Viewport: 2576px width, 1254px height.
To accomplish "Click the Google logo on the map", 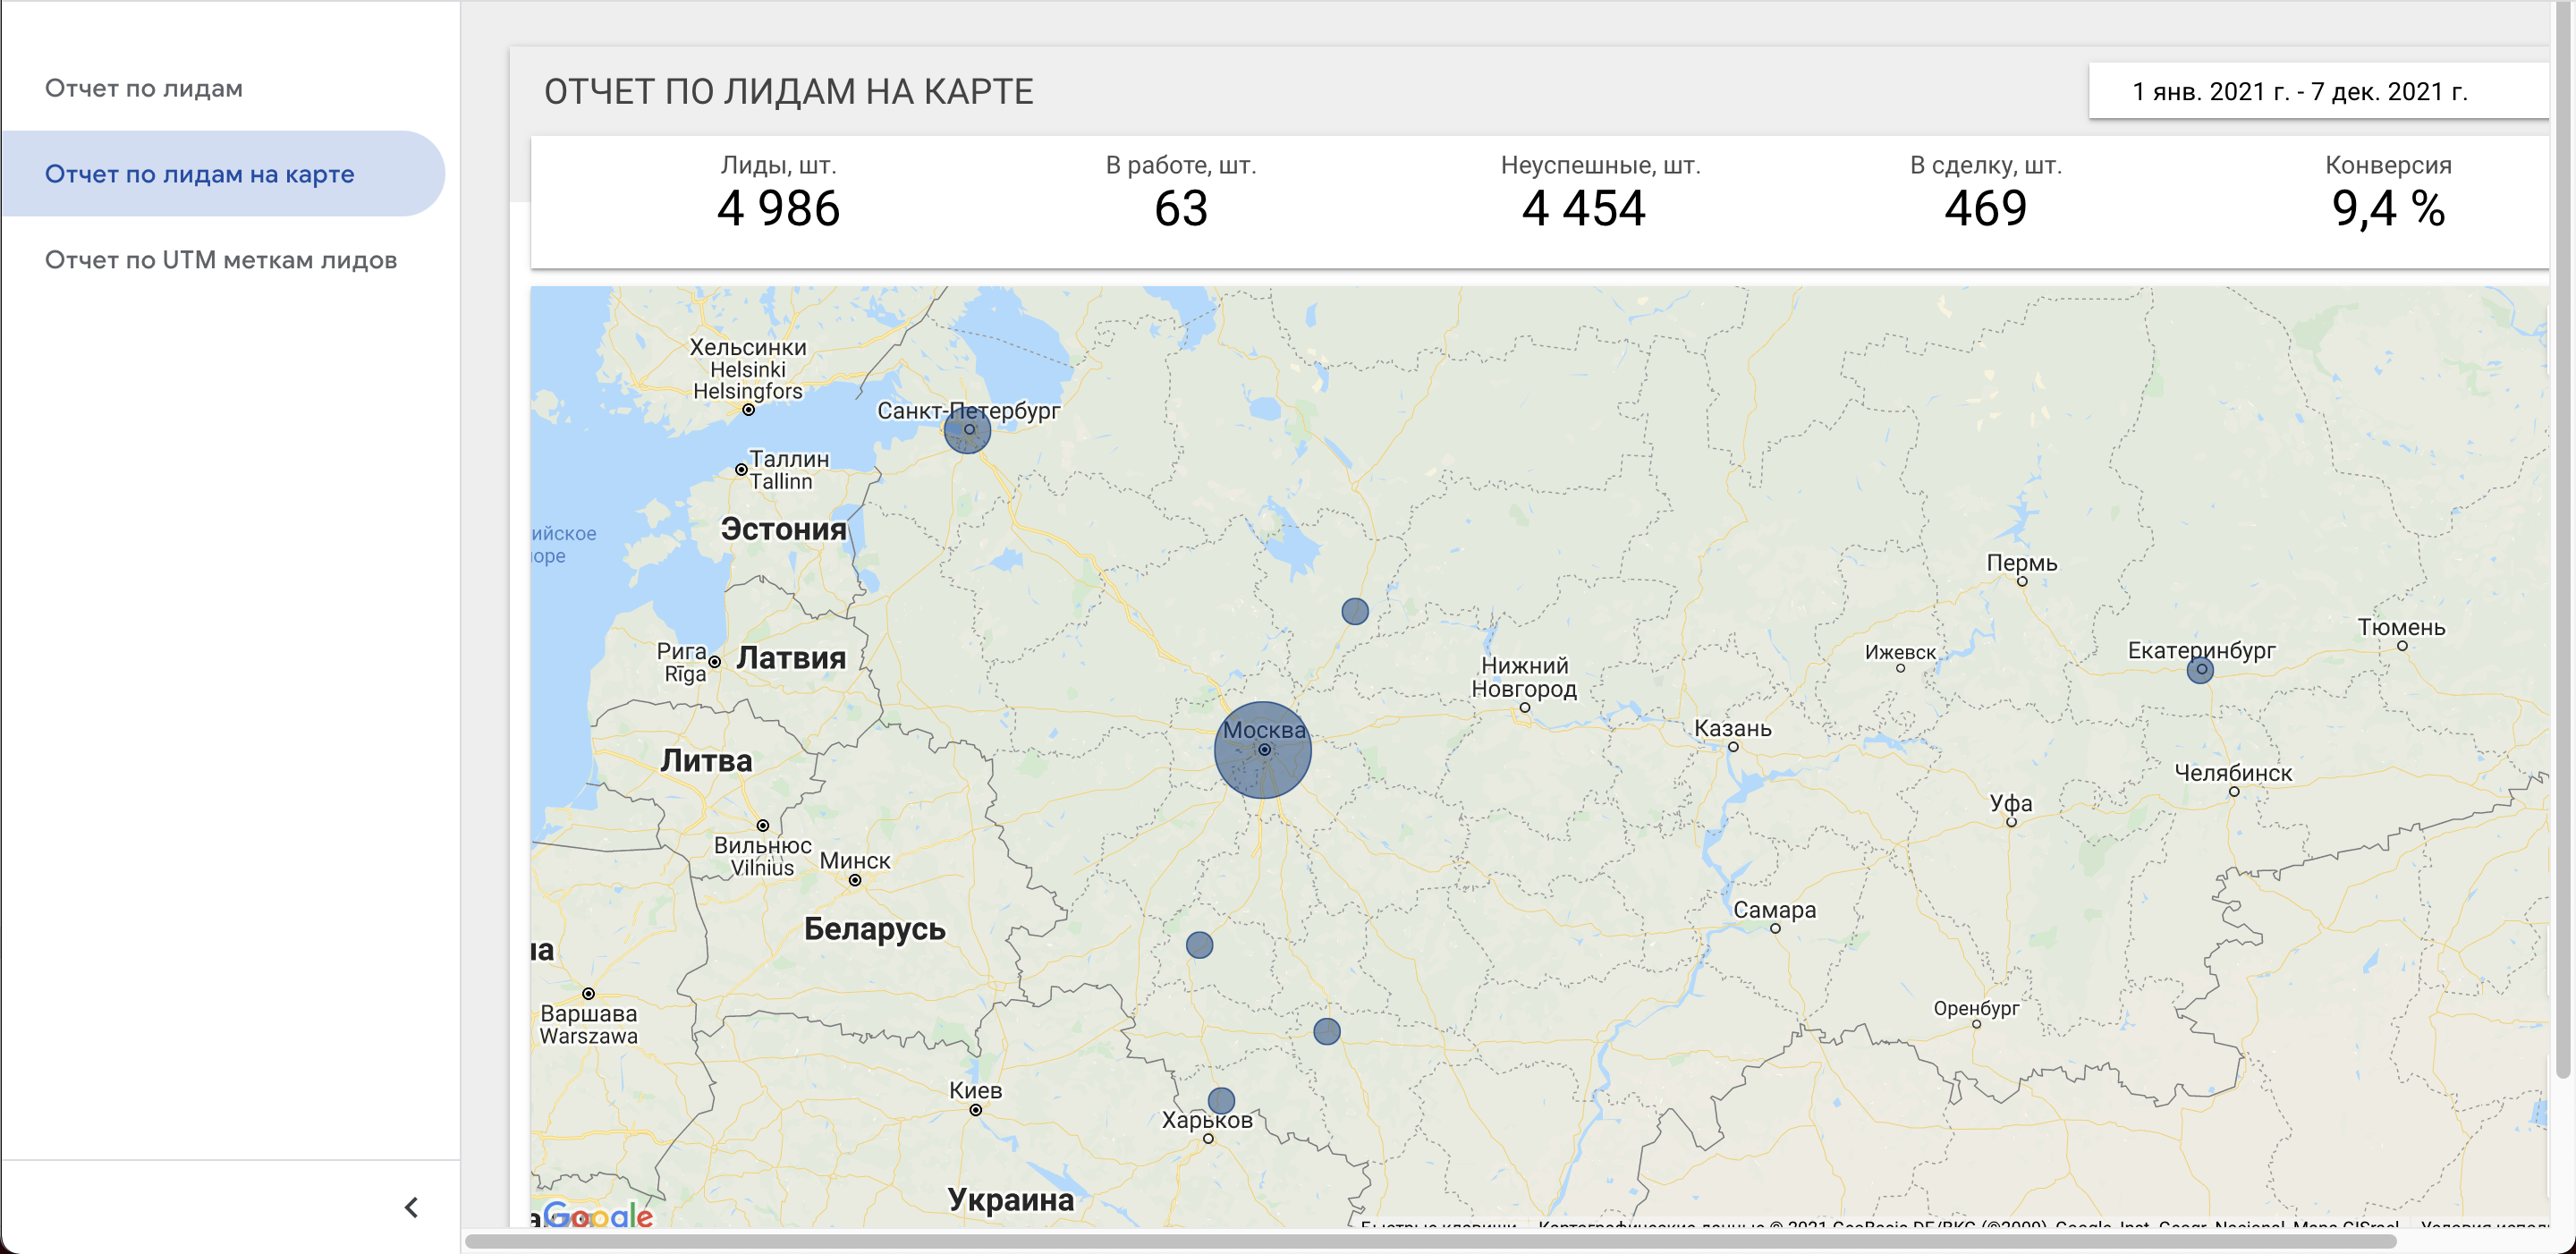I will click(598, 1216).
